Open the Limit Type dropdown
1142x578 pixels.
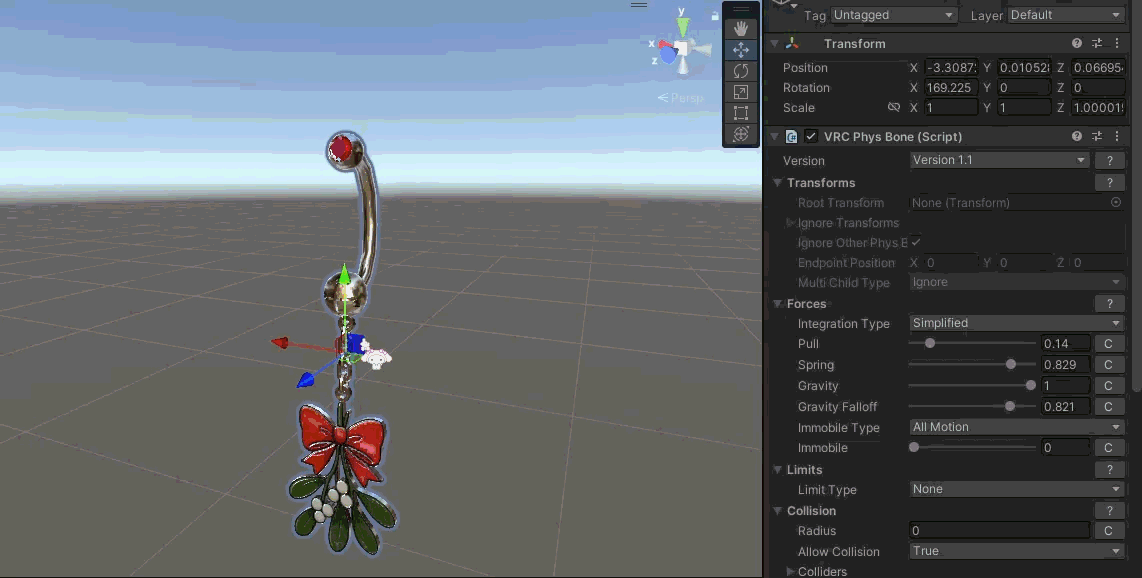pos(1016,489)
